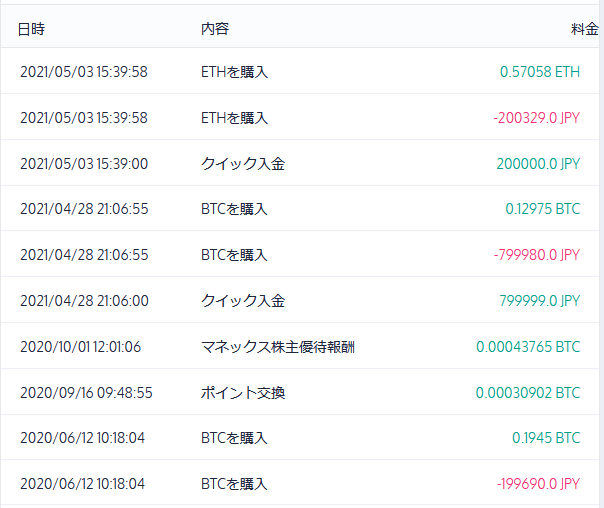Click the 内容 column header

[215, 29]
